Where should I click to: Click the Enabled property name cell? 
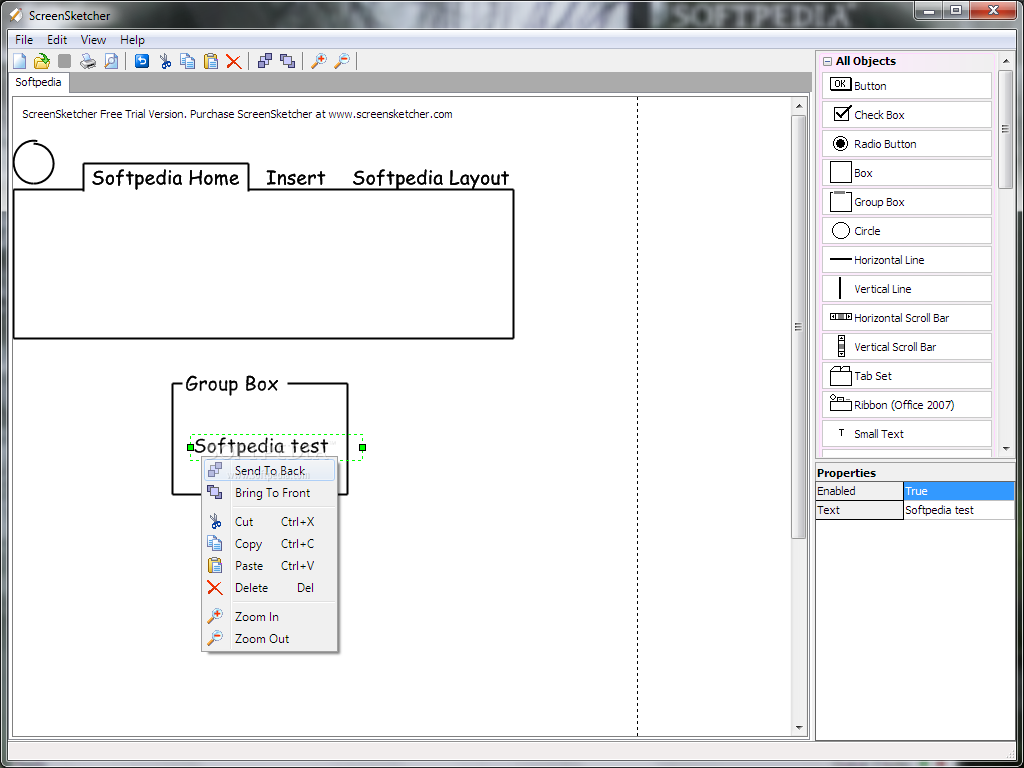pyautogui.click(x=859, y=491)
